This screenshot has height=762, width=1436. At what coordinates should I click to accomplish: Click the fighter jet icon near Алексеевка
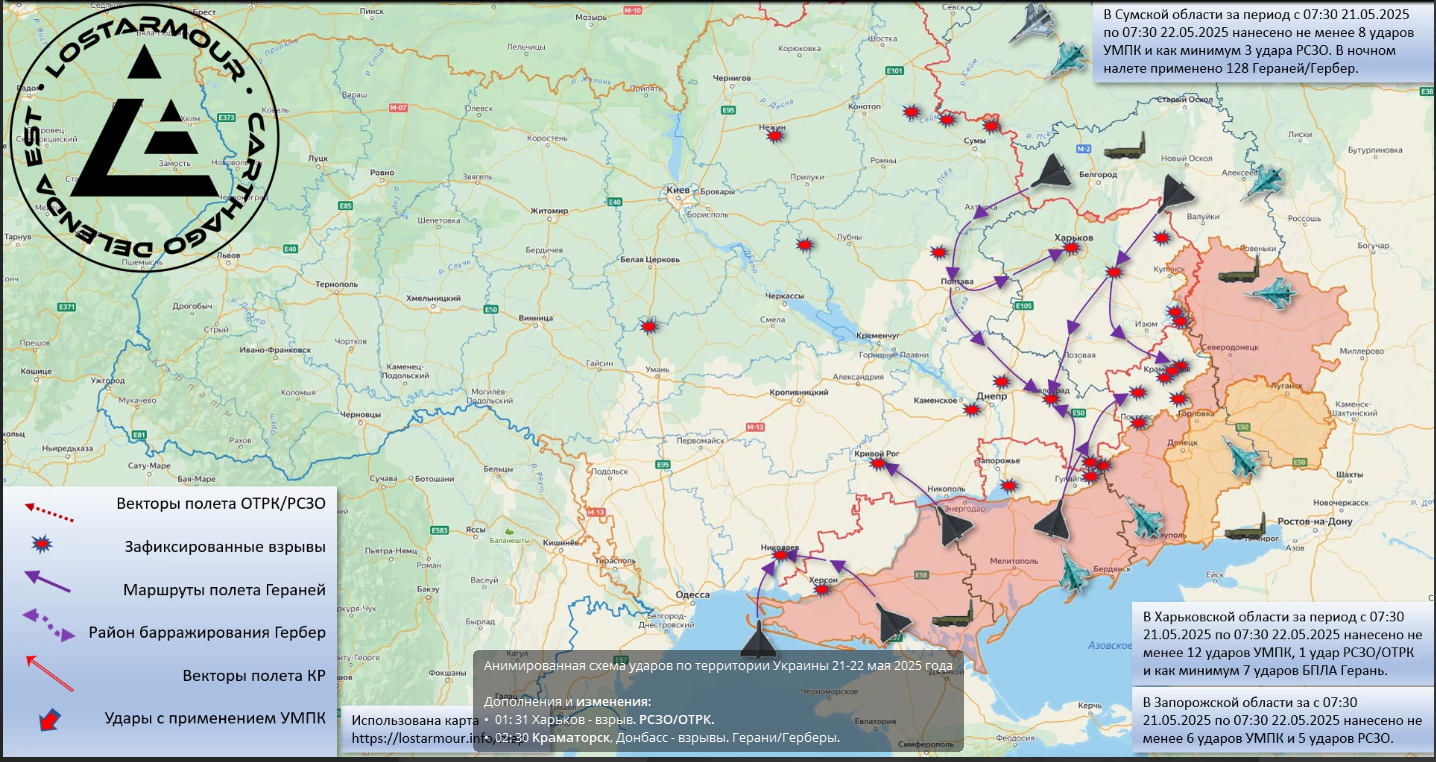(x=1262, y=180)
